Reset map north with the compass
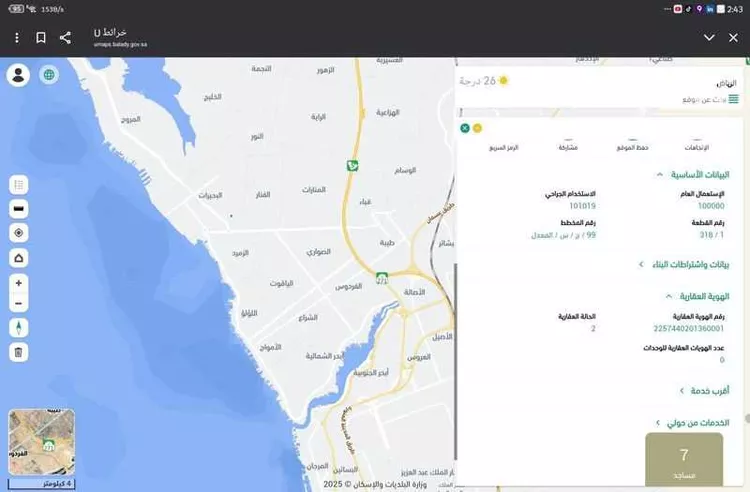The height and width of the screenshot is (492, 750). (19, 328)
